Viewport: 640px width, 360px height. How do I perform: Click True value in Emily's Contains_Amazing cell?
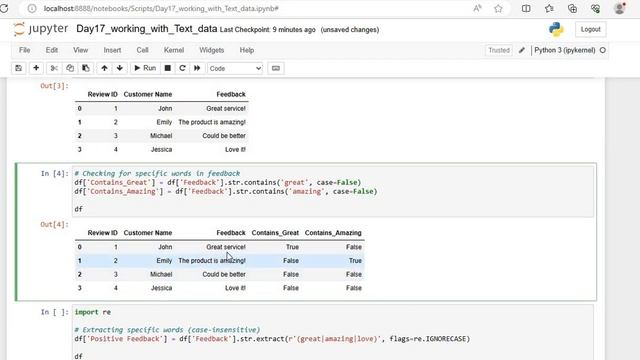coord(355,260)
